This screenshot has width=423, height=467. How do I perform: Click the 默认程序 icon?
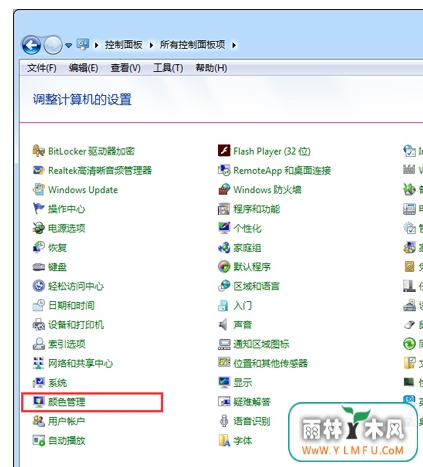(224, 267)
